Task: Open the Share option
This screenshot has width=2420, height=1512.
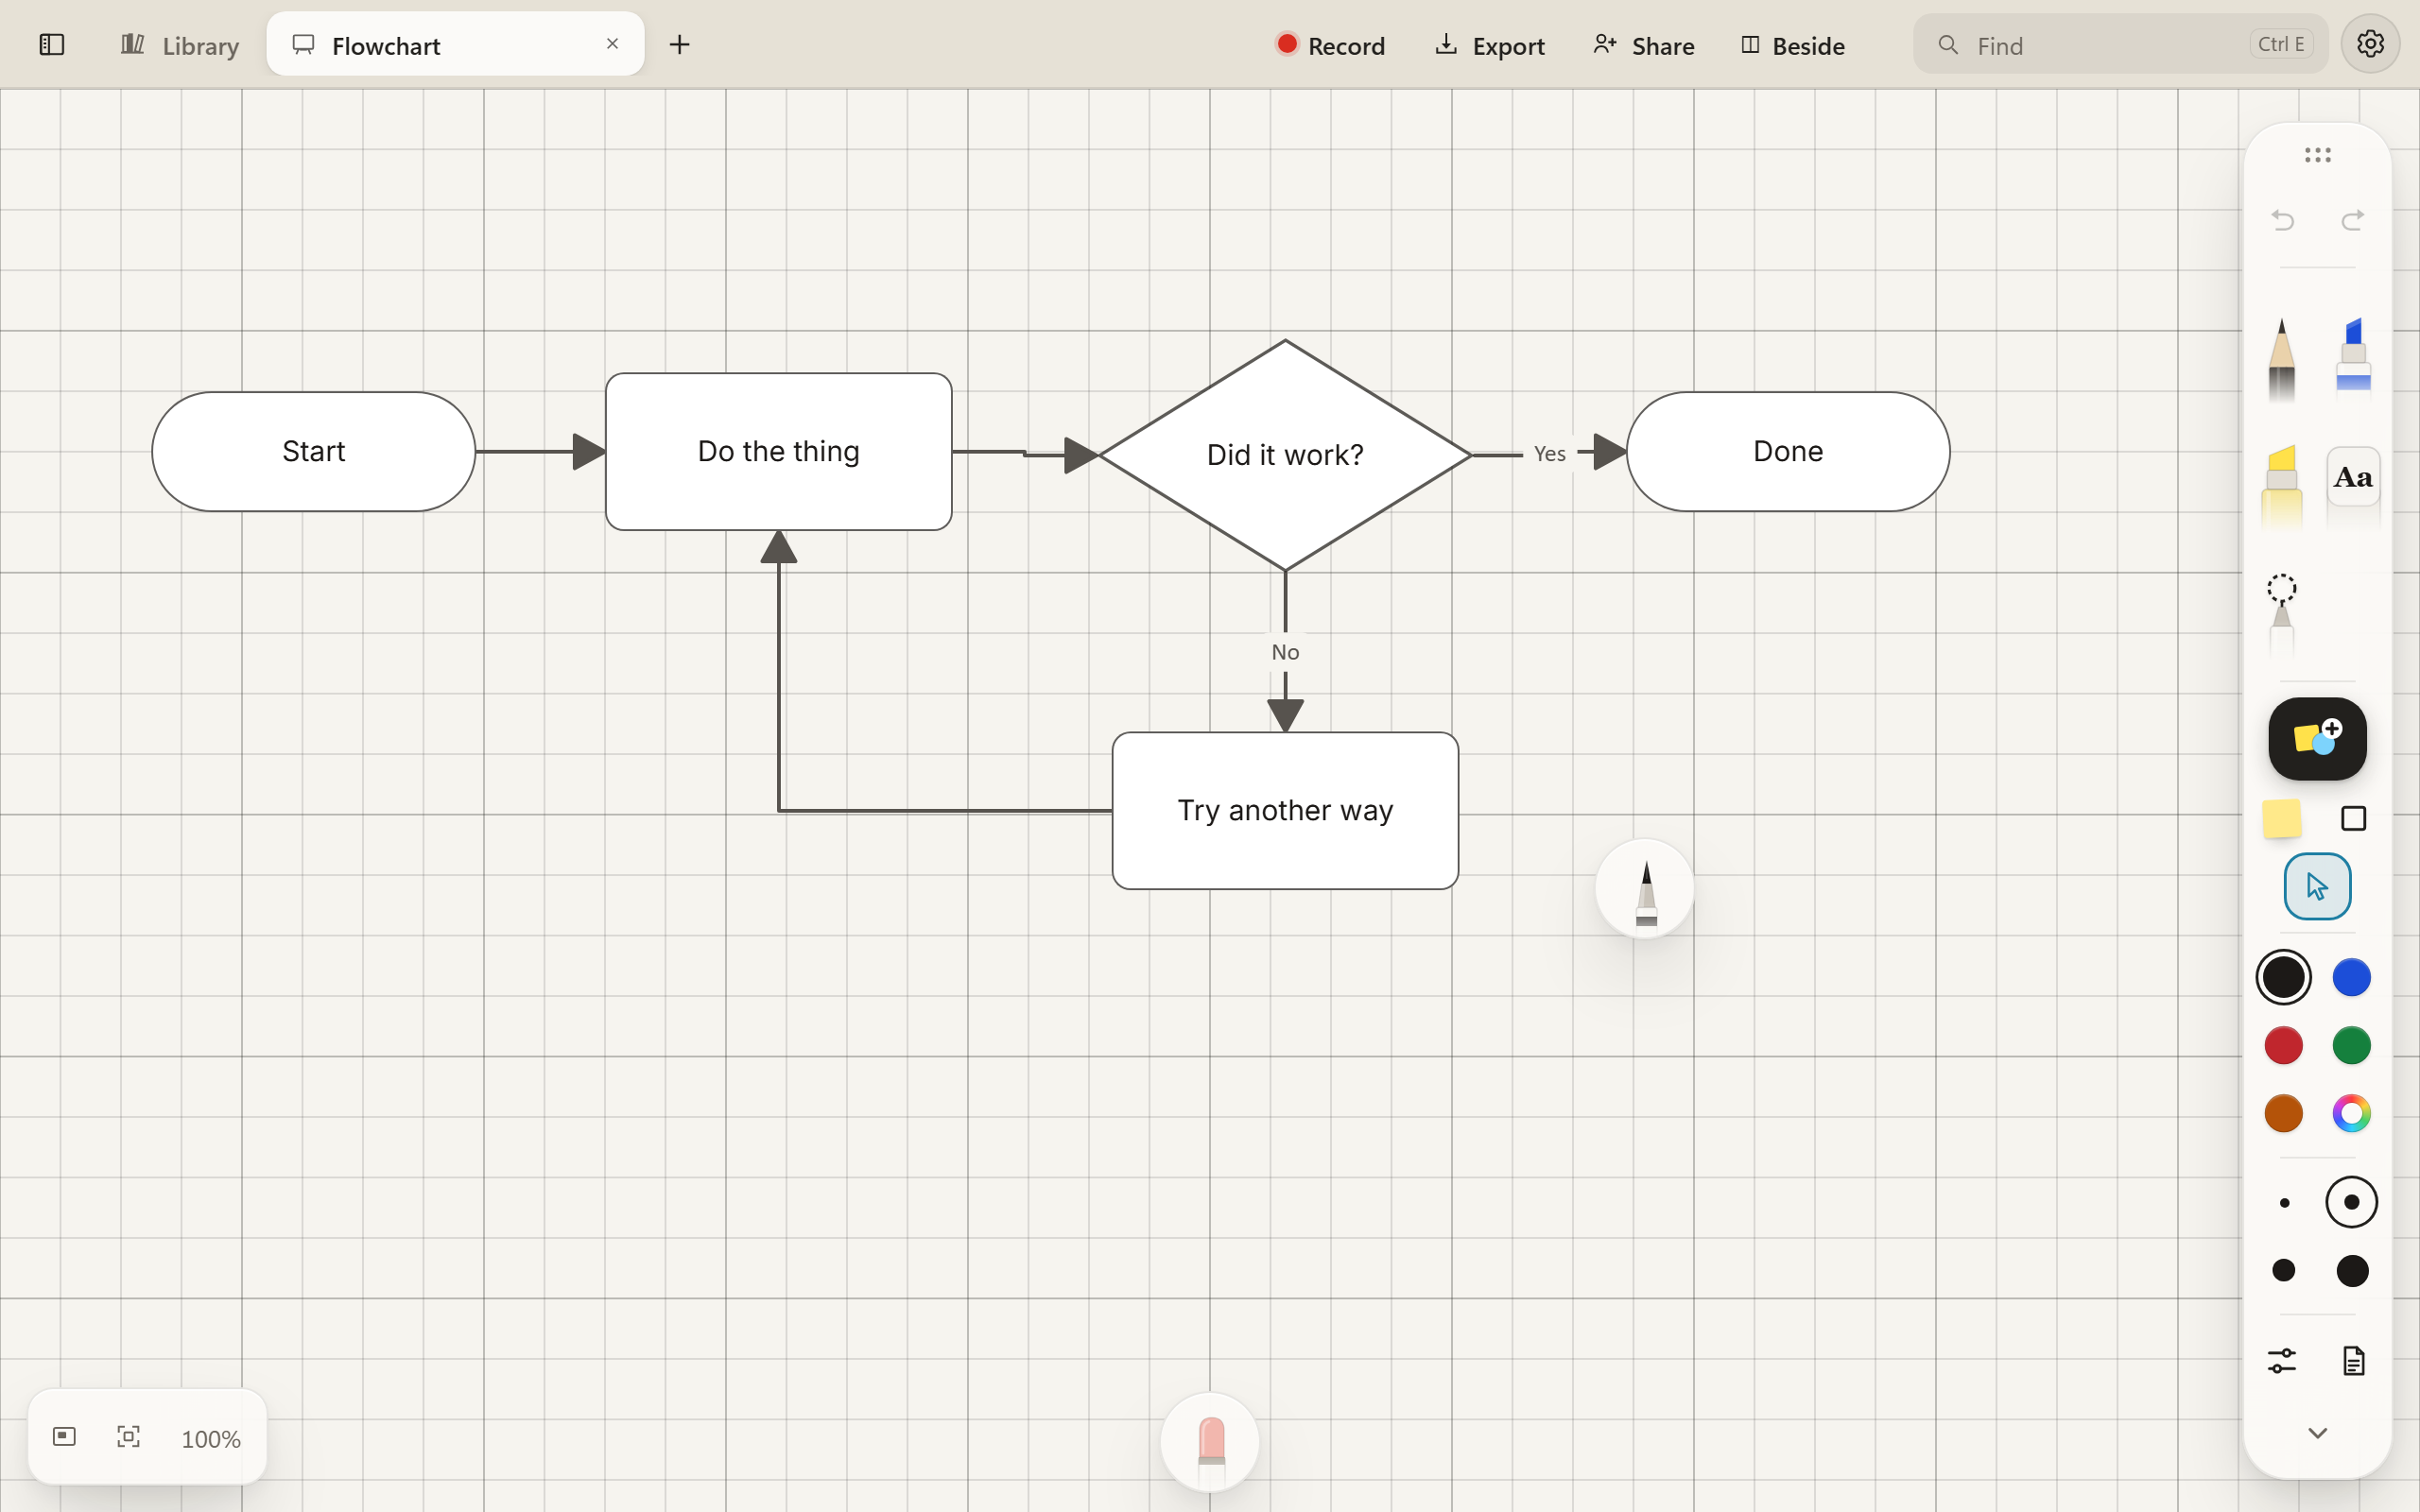Action: pos(1644,45)
